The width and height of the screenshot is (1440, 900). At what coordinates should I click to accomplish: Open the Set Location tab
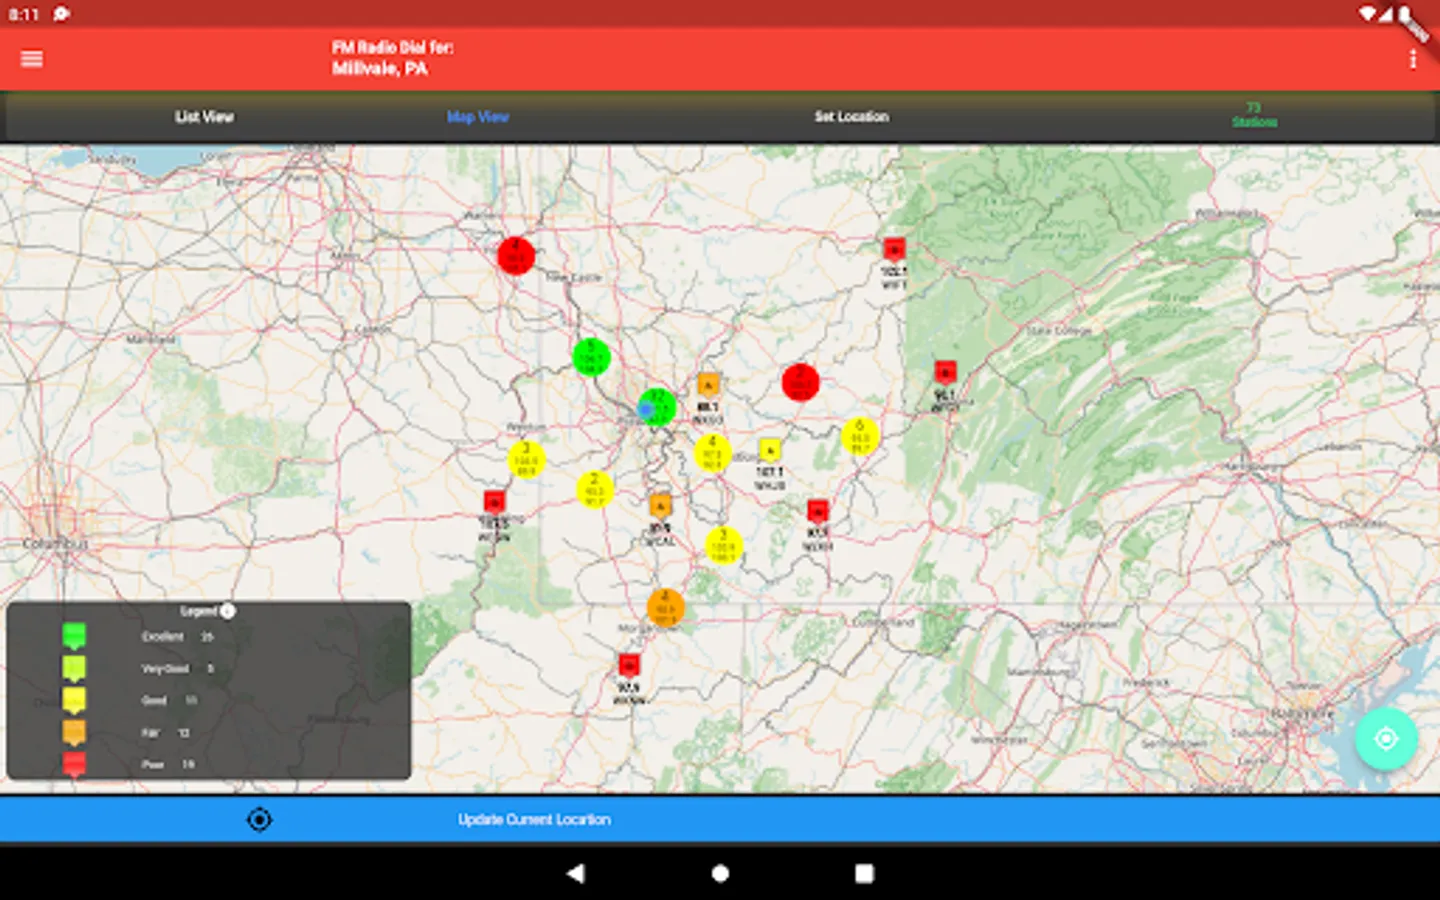(x=851, y=117)
